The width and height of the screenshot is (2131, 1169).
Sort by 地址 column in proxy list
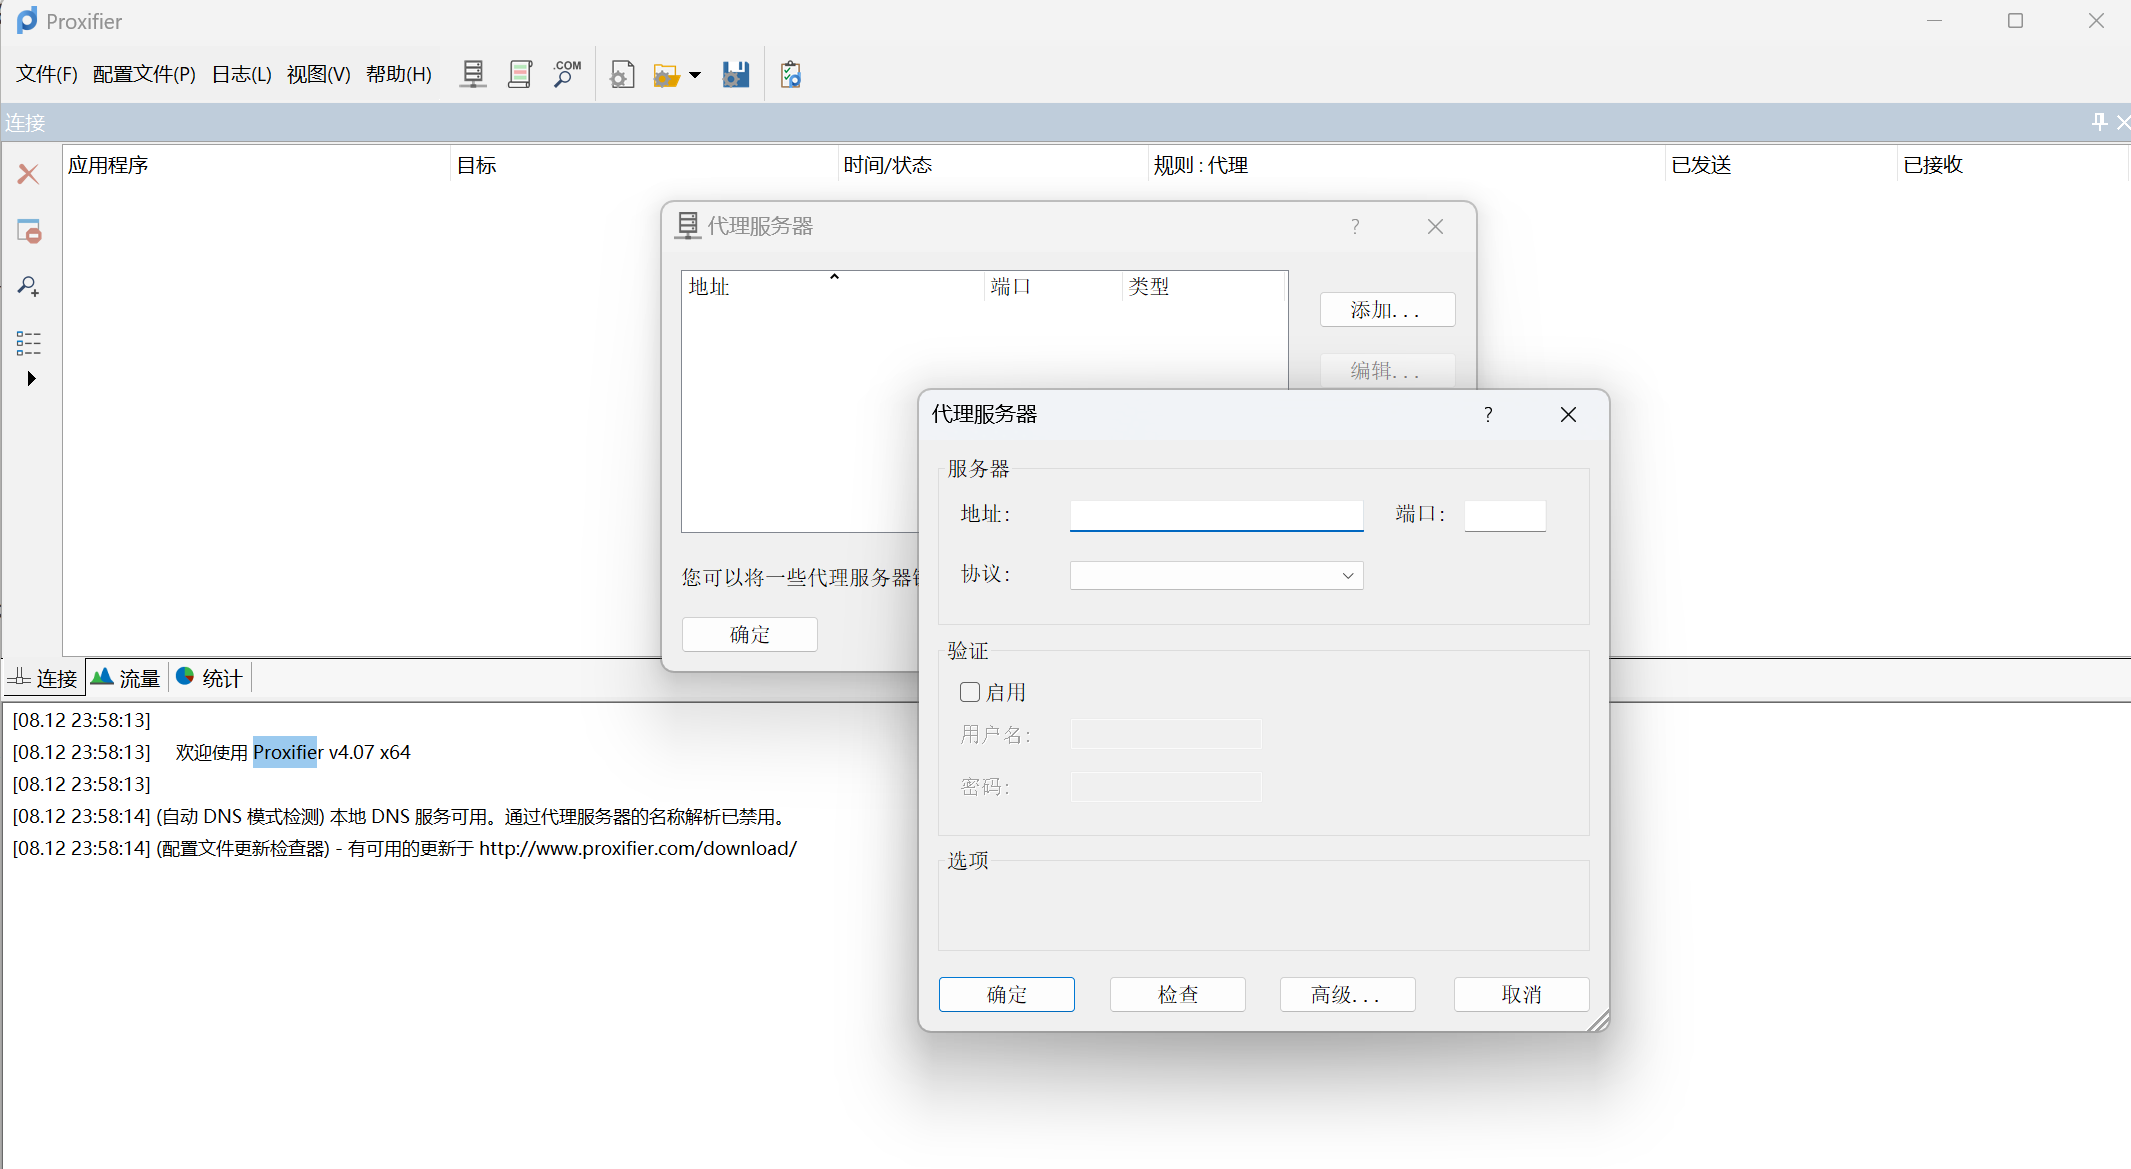[832, 287]
